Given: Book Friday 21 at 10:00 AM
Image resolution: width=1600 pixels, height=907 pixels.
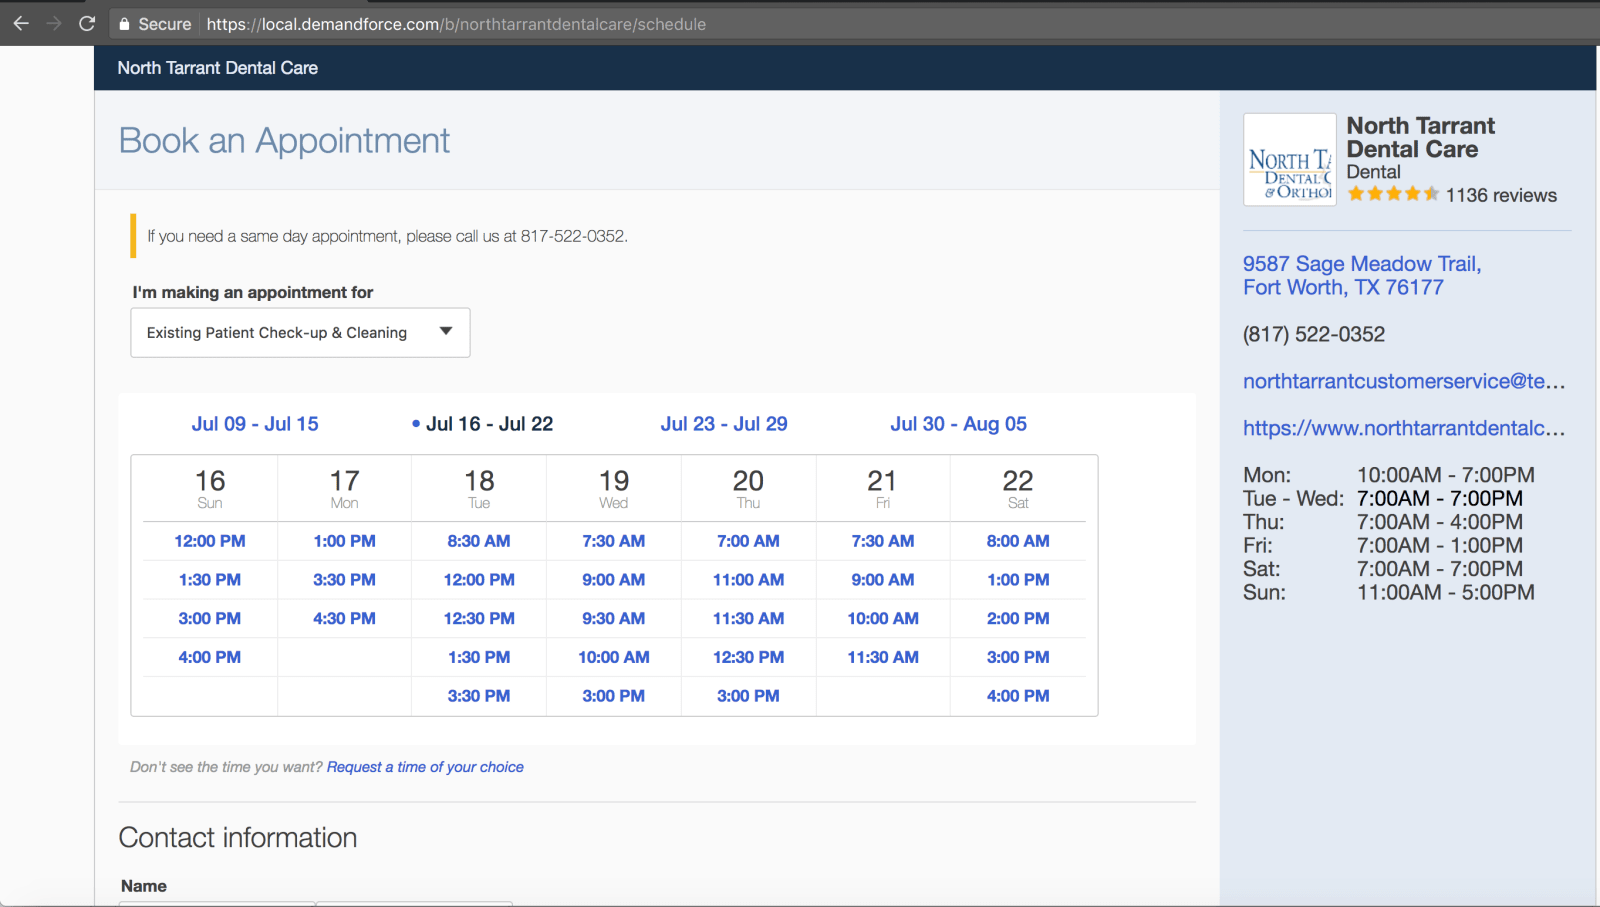Looking at the screenshot, I should pyautogui.click(x=883, y=619).
